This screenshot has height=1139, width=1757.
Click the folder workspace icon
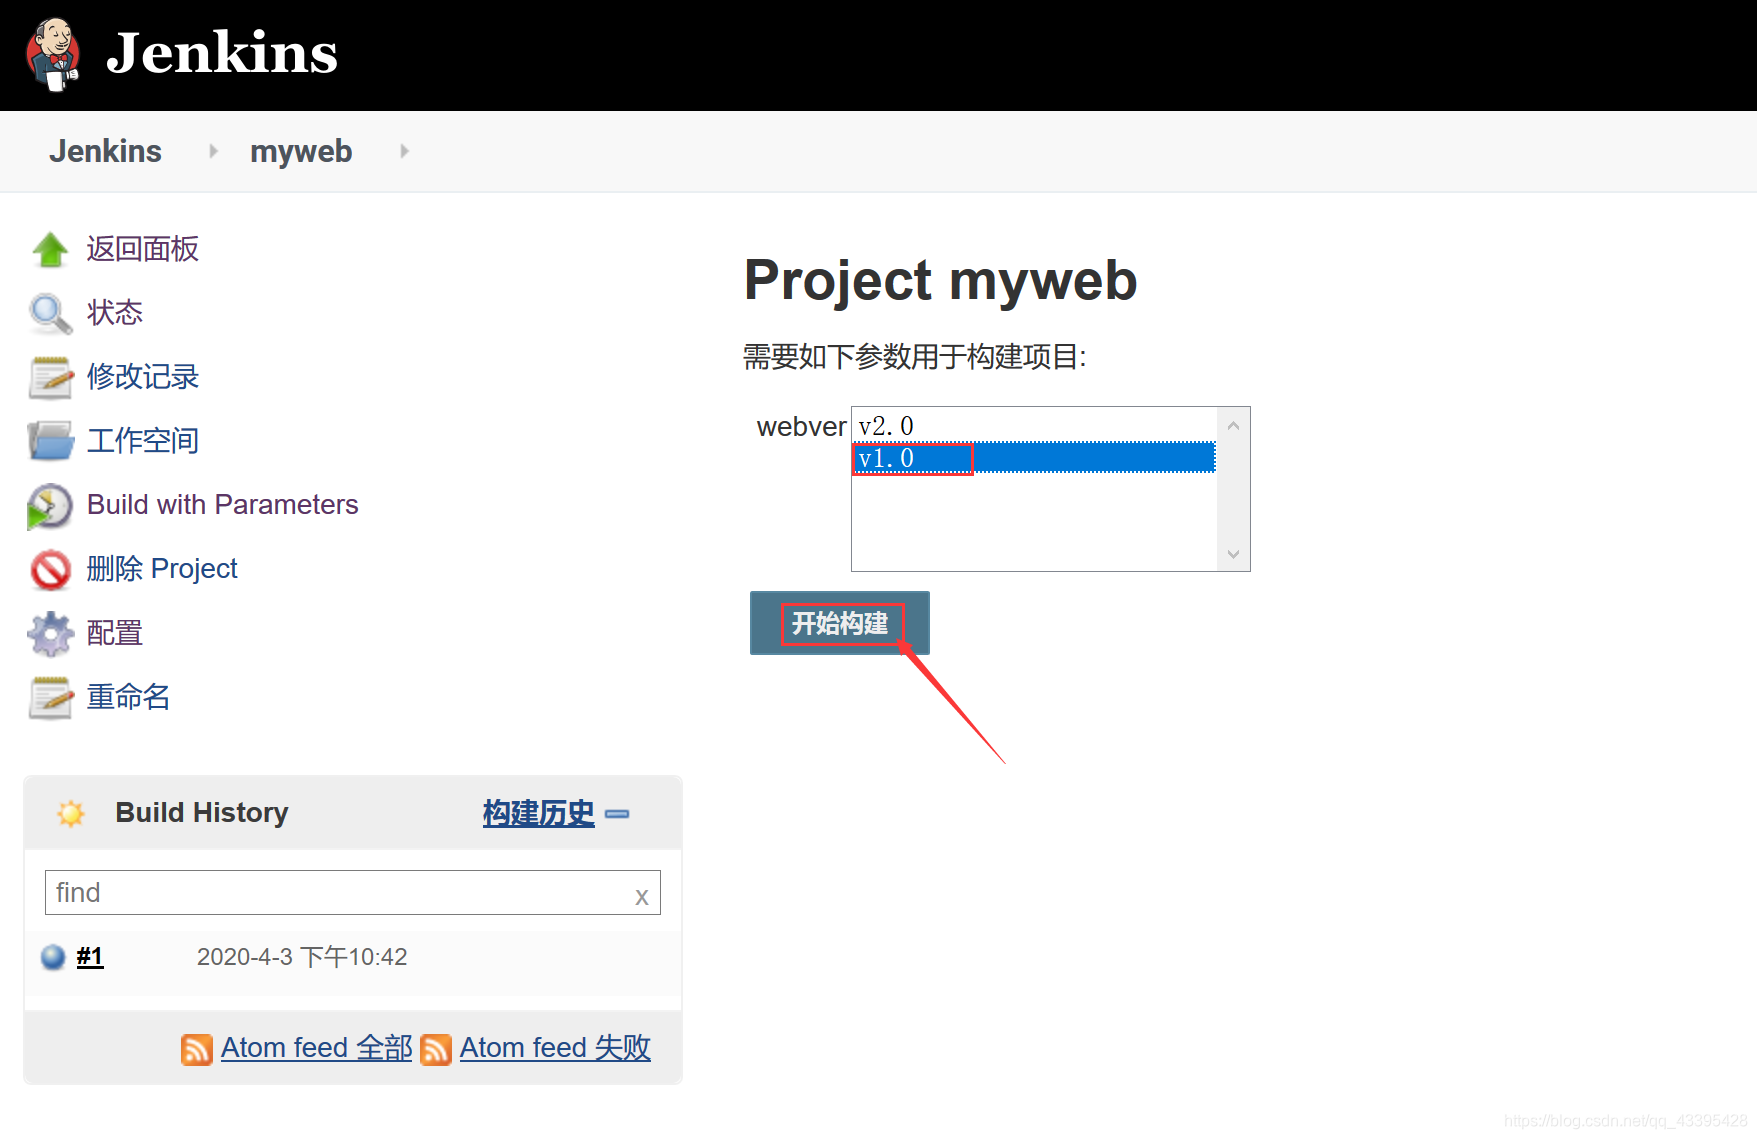click(50, 441)
